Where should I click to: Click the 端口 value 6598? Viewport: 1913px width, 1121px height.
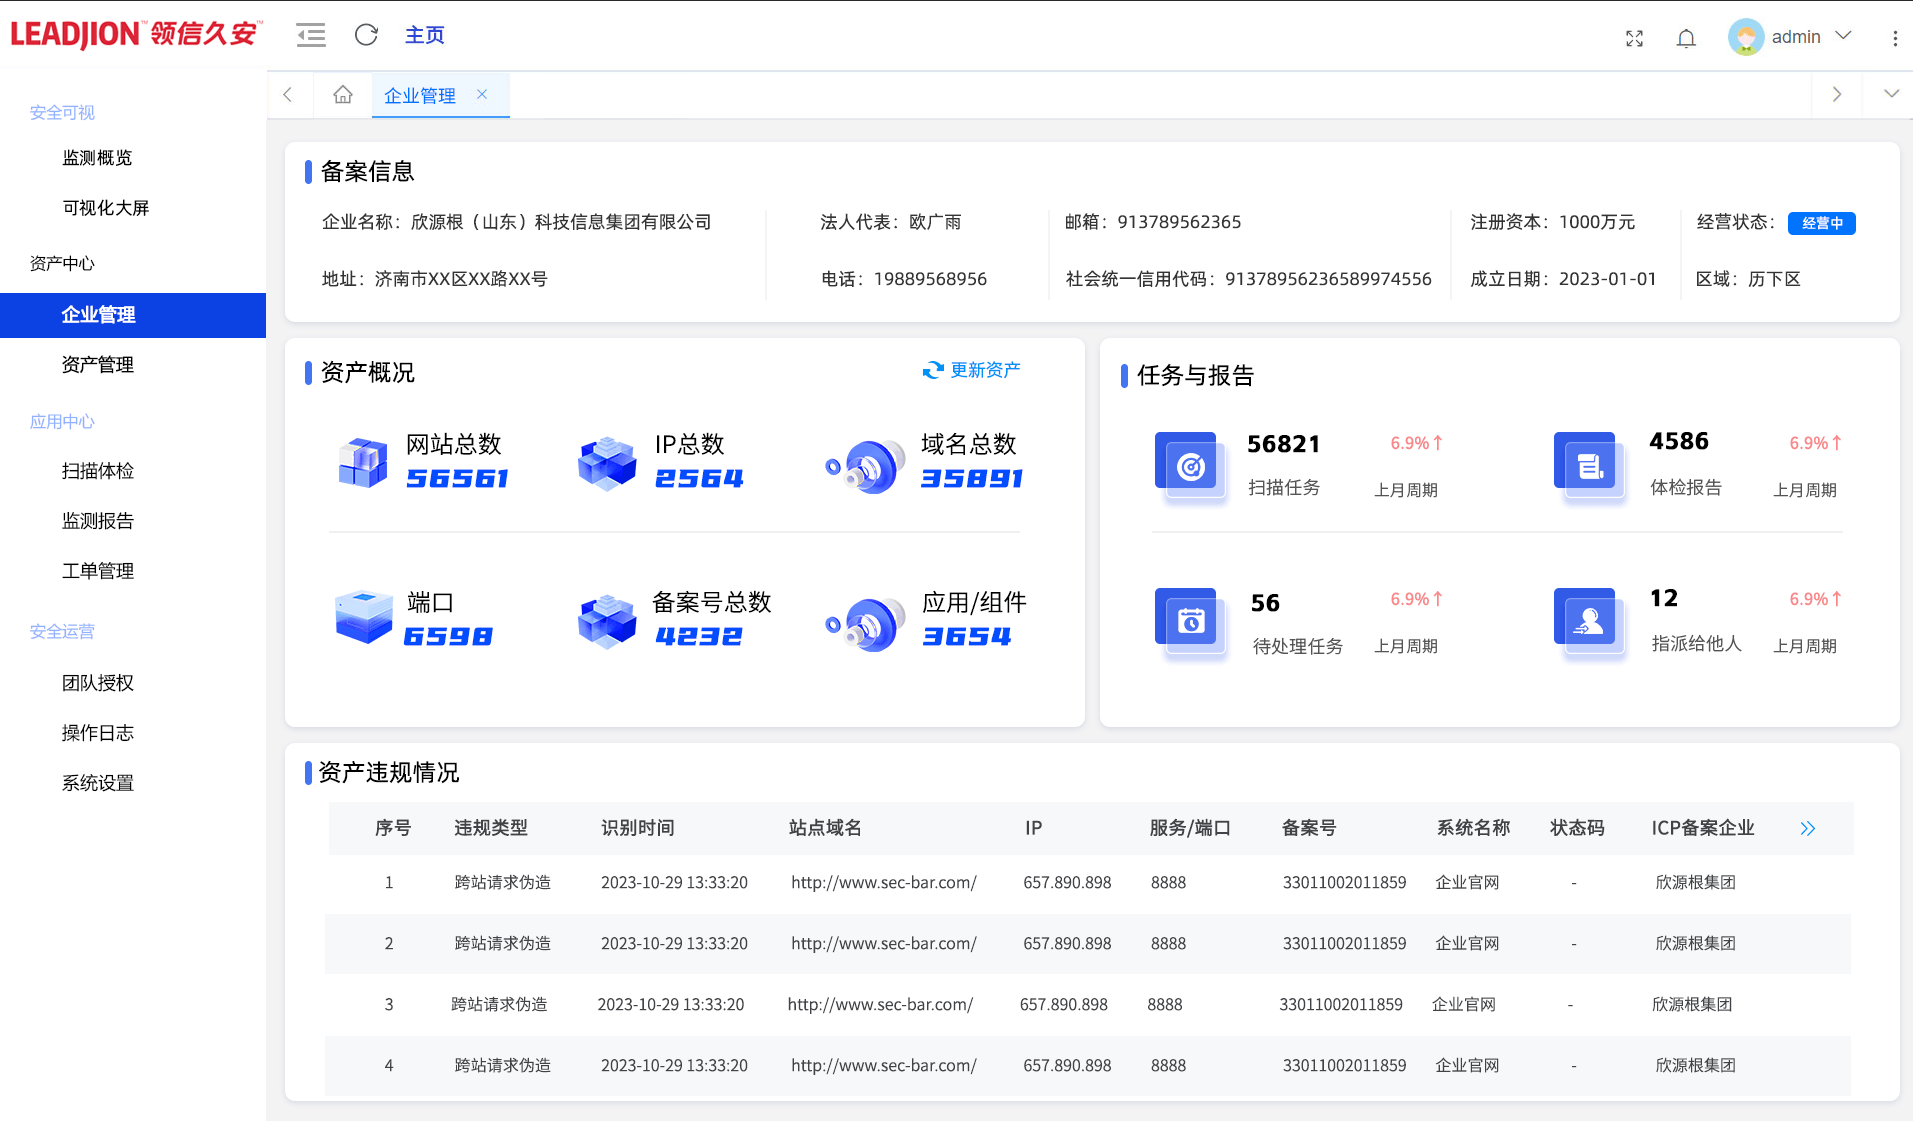click(x=448, y=637)
